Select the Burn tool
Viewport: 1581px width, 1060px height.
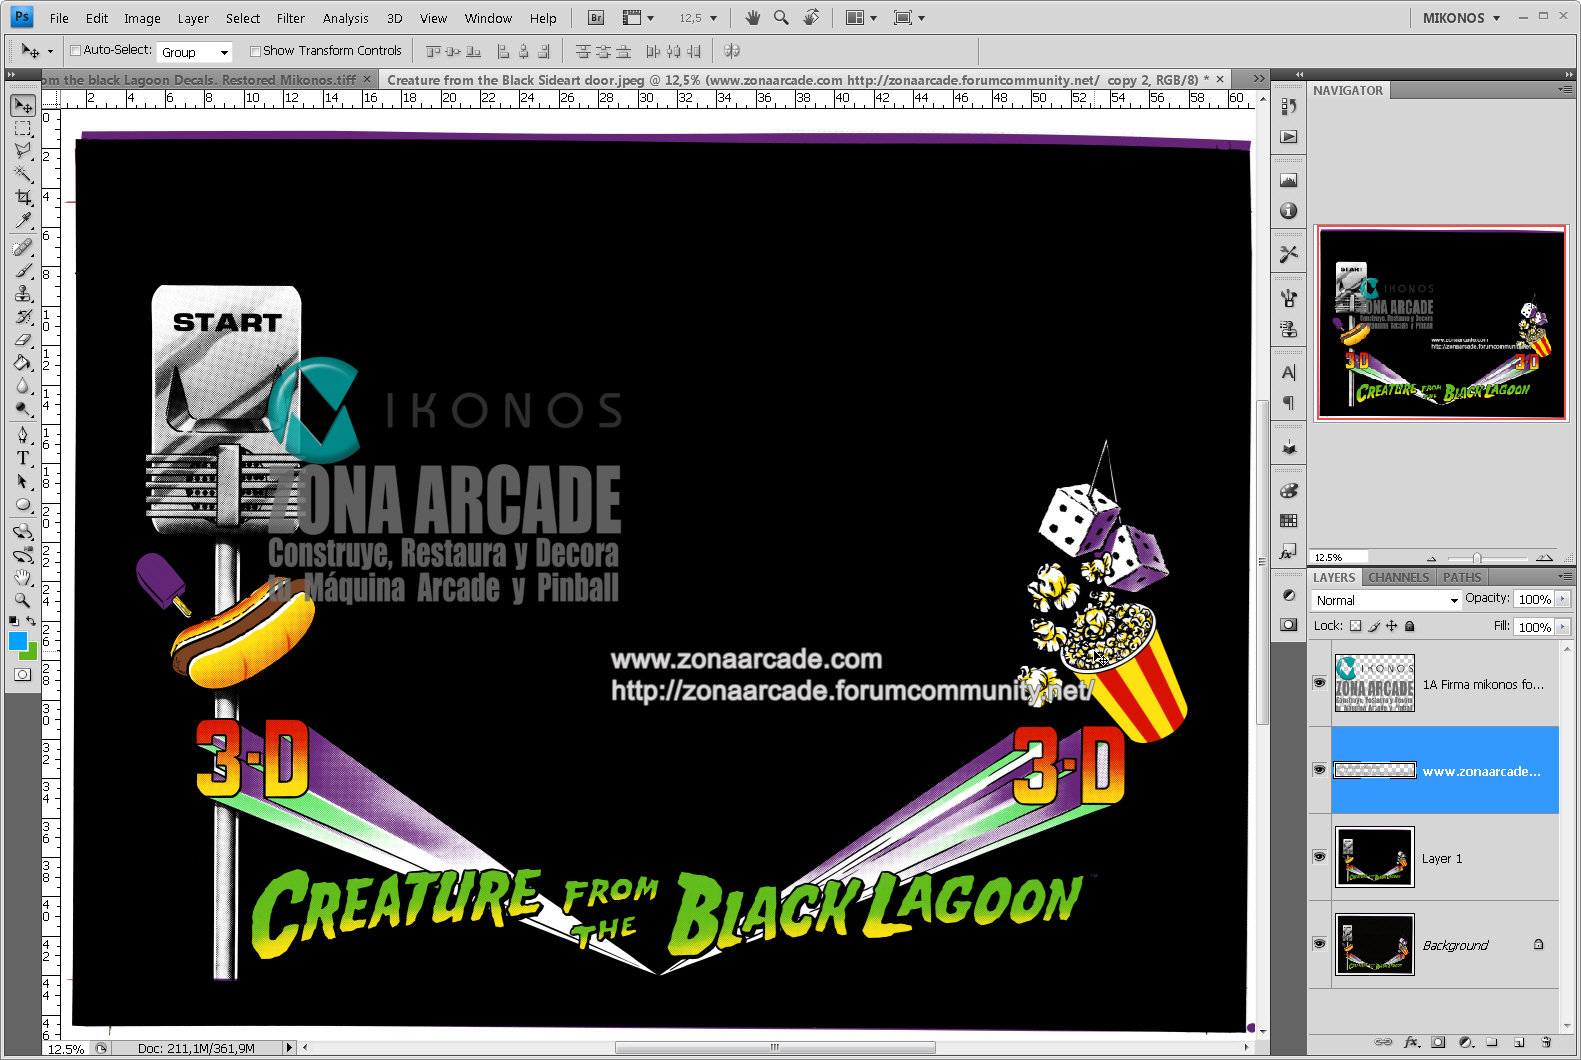[23, 408]
